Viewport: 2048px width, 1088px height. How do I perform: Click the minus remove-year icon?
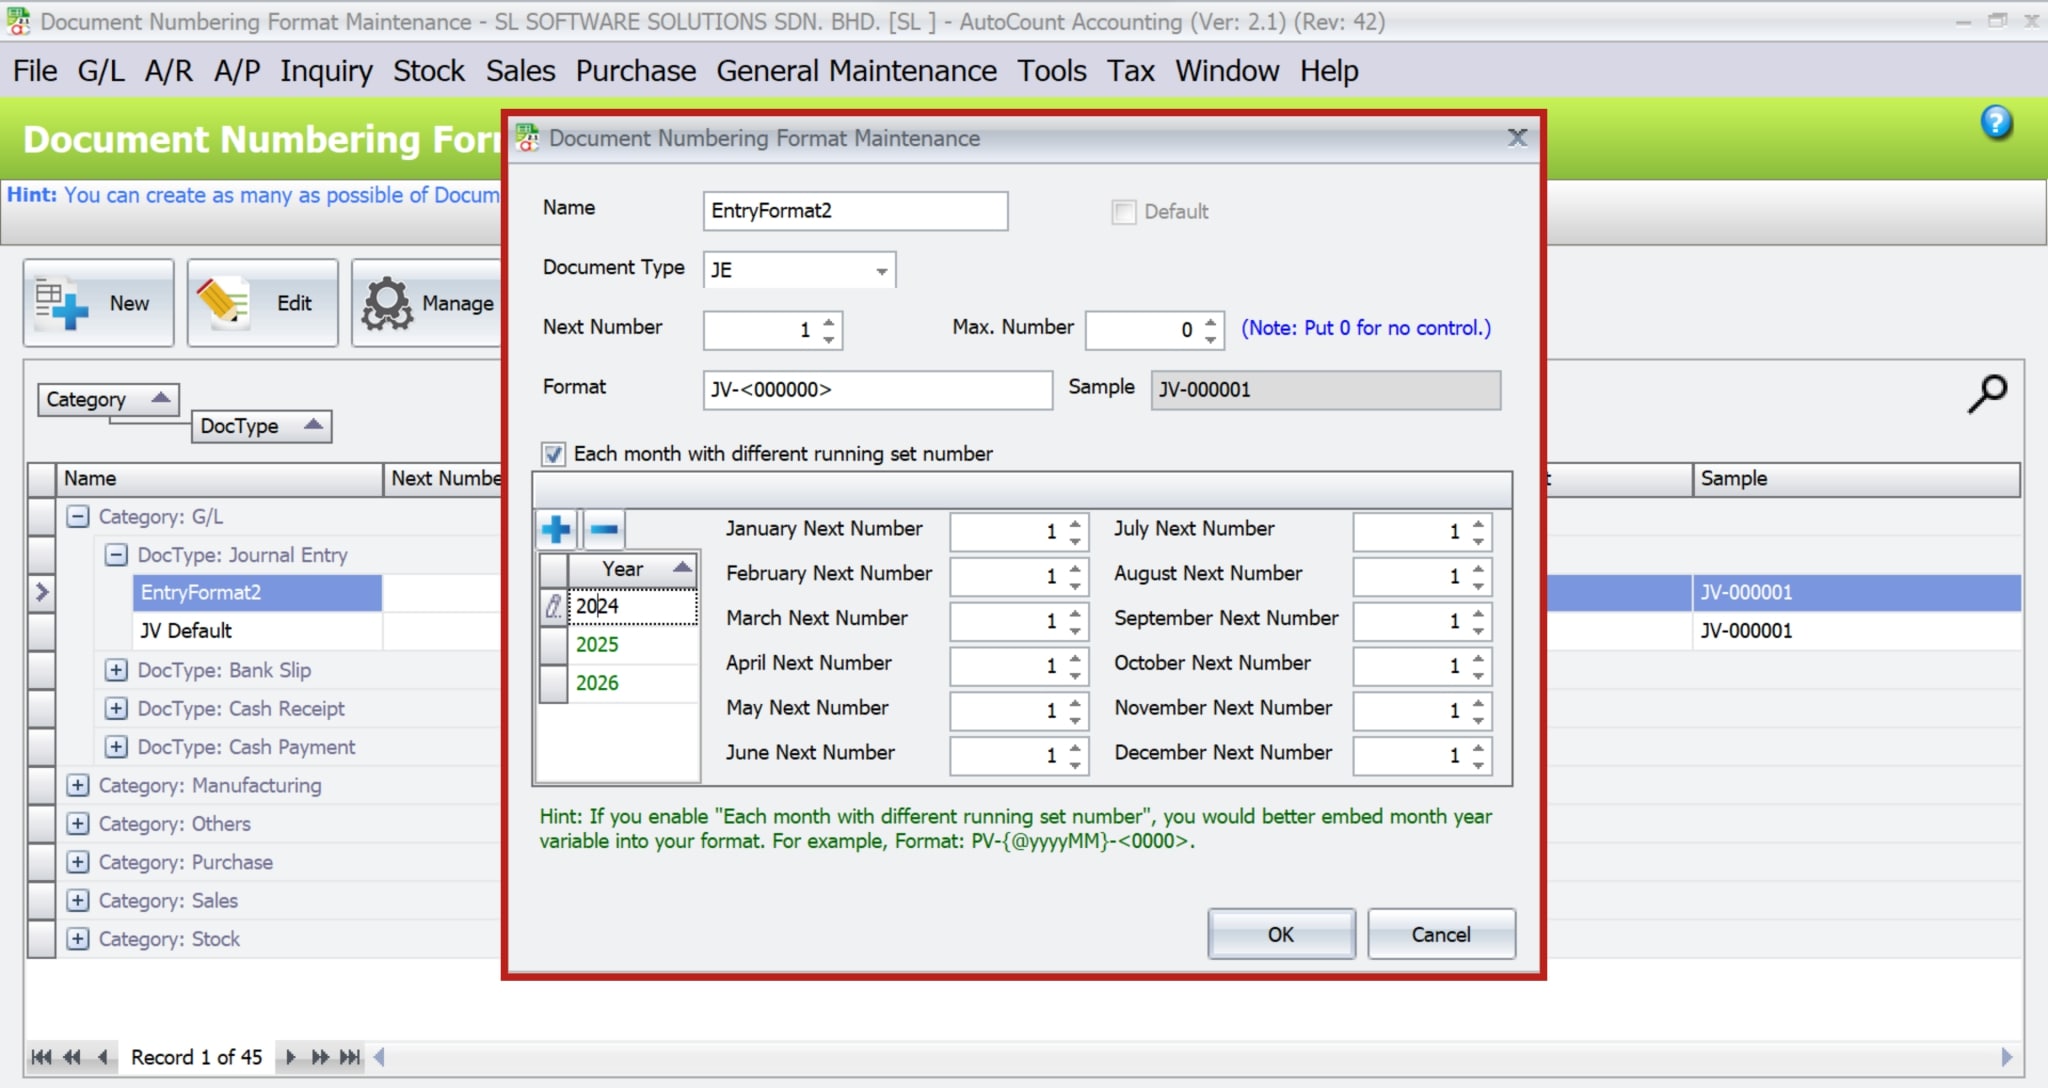click(604, 529)
